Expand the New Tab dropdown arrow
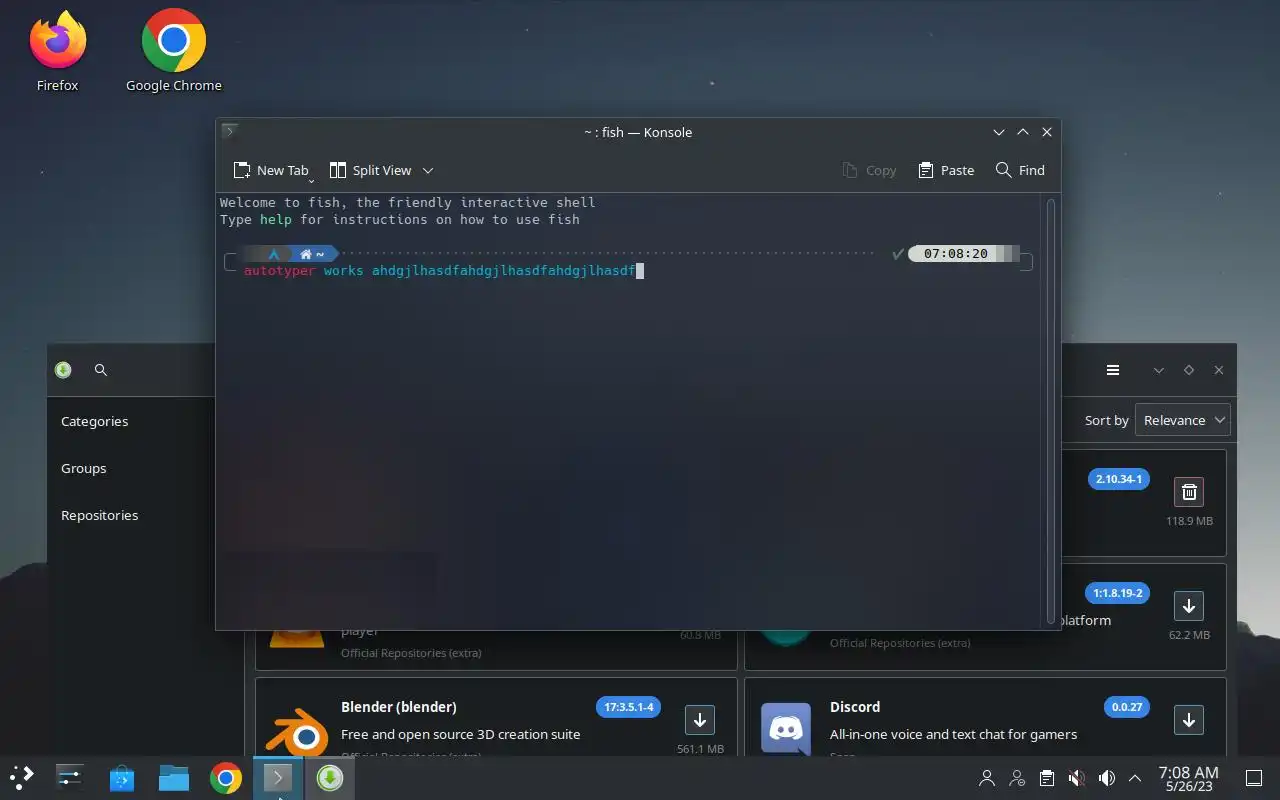 312,179
